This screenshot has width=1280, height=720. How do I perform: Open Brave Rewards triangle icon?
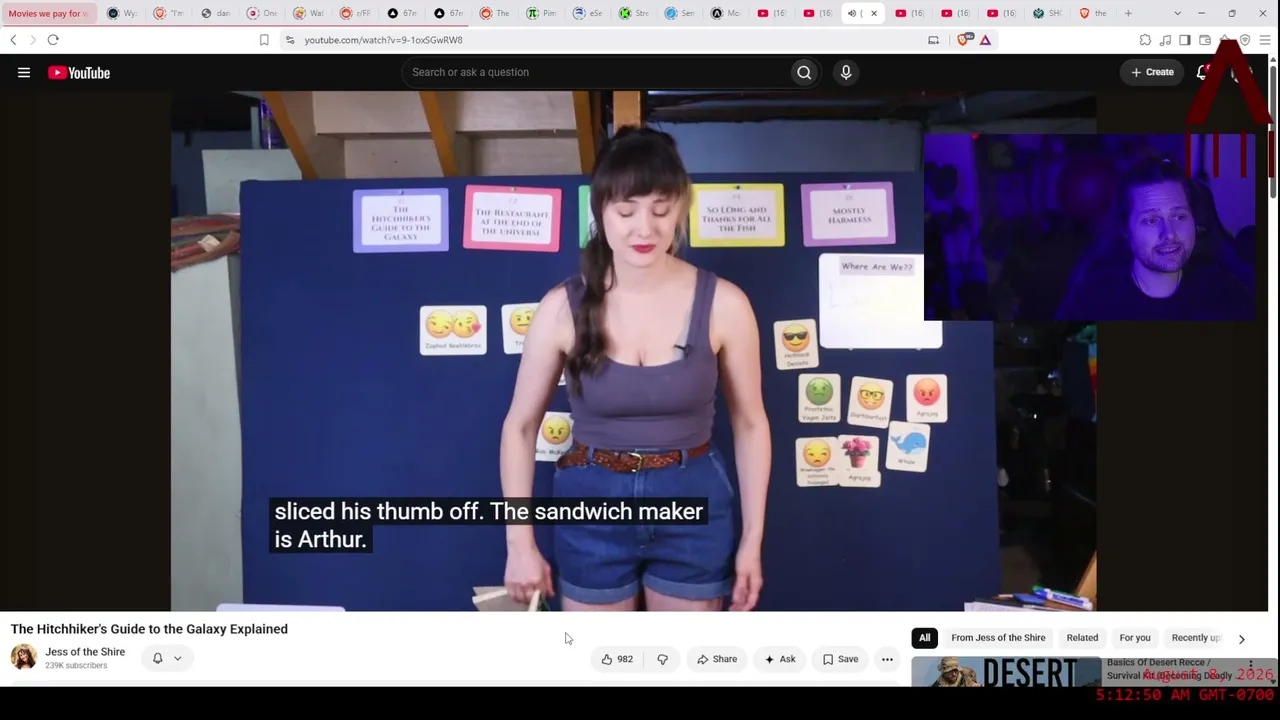coord(985,40)
